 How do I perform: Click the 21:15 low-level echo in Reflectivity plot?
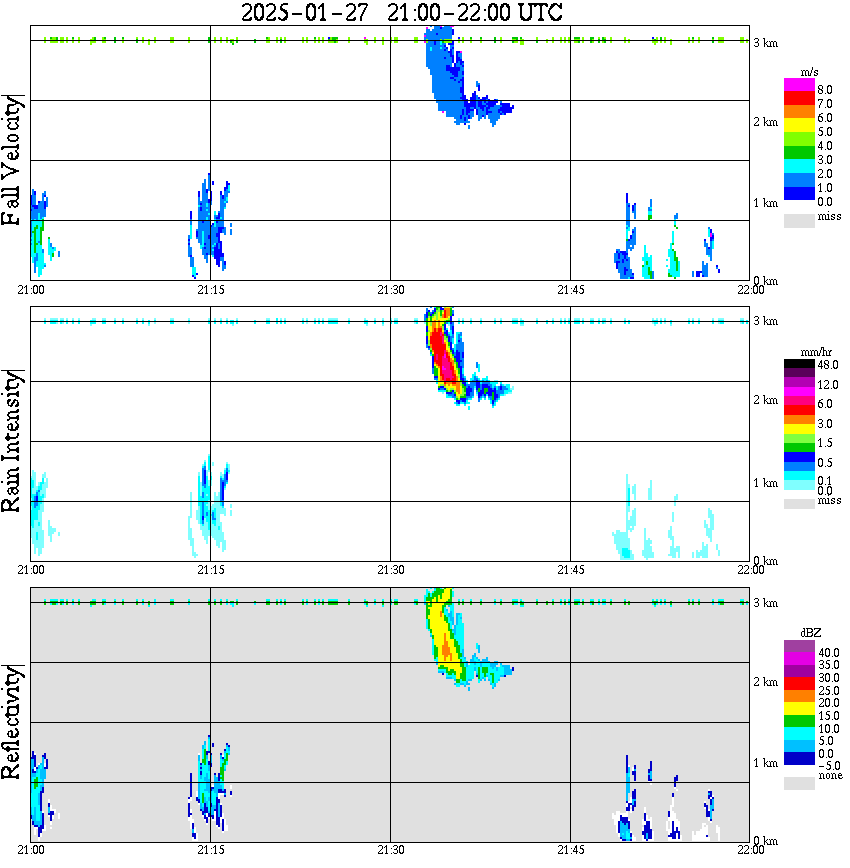(210, 786)
